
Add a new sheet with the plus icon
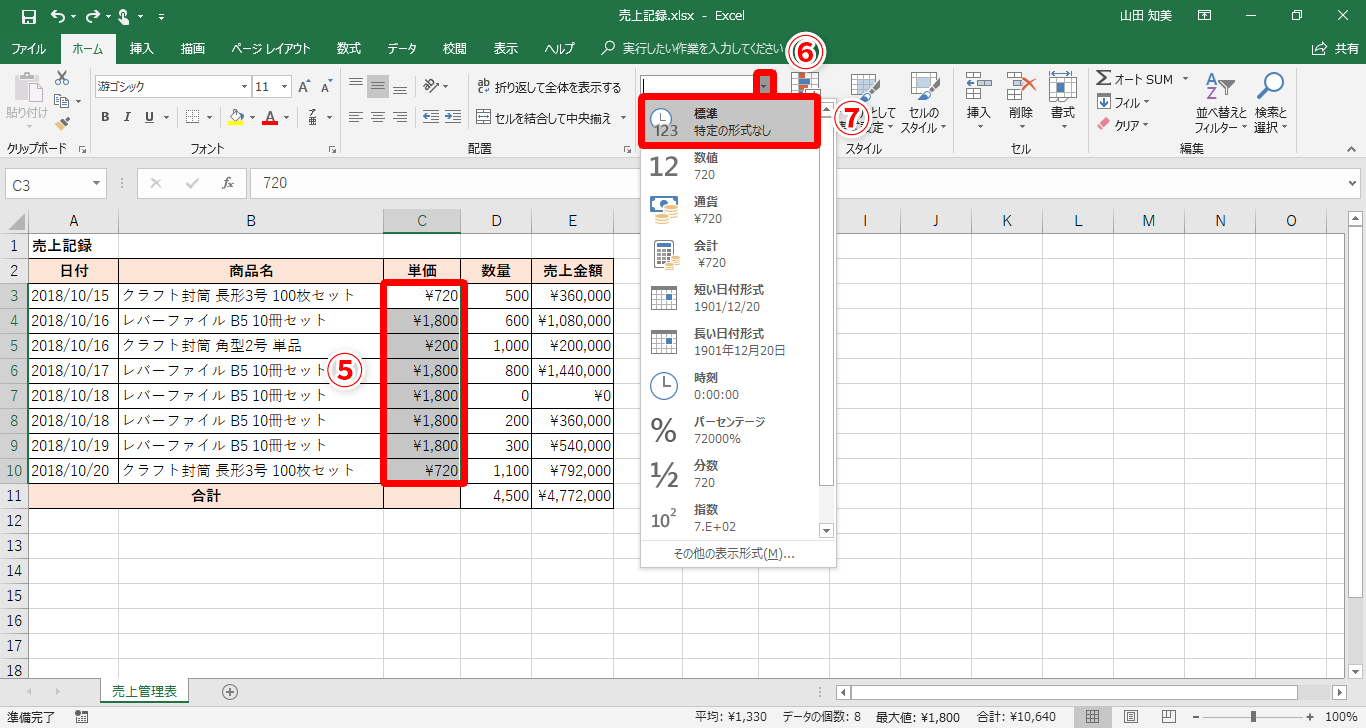coord(230,691)
